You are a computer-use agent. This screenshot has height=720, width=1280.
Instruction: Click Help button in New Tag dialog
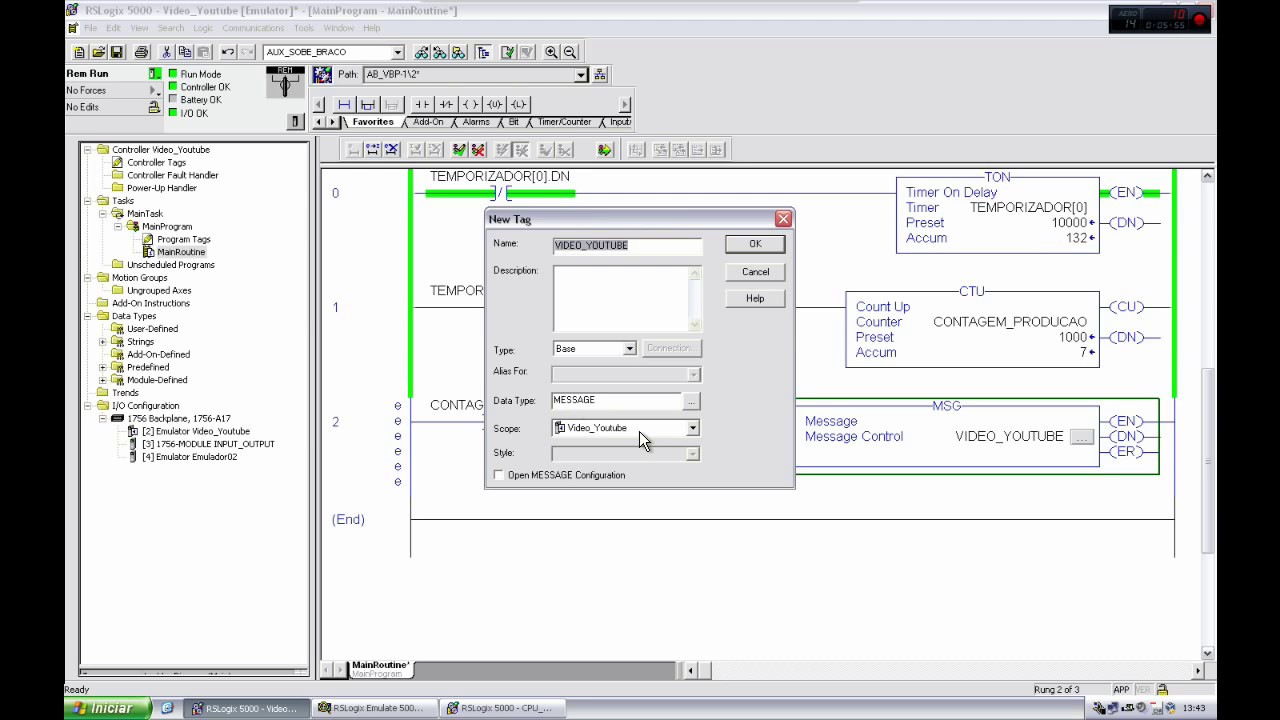pos(755,298)
